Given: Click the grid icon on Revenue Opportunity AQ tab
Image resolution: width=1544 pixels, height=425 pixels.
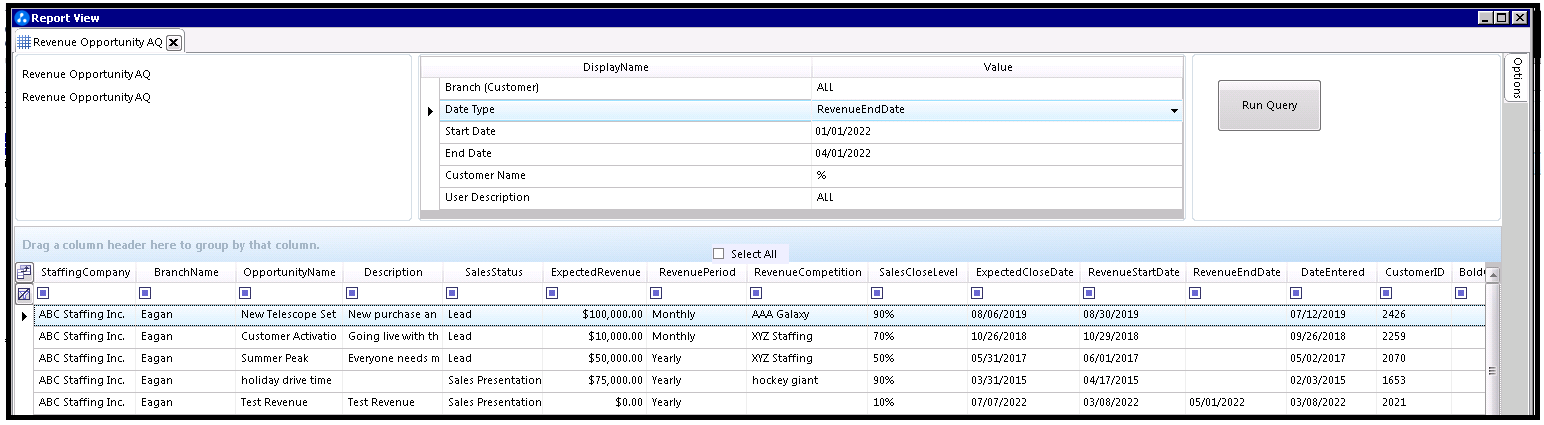Looking at the screenshot, I should coord(24,42).
